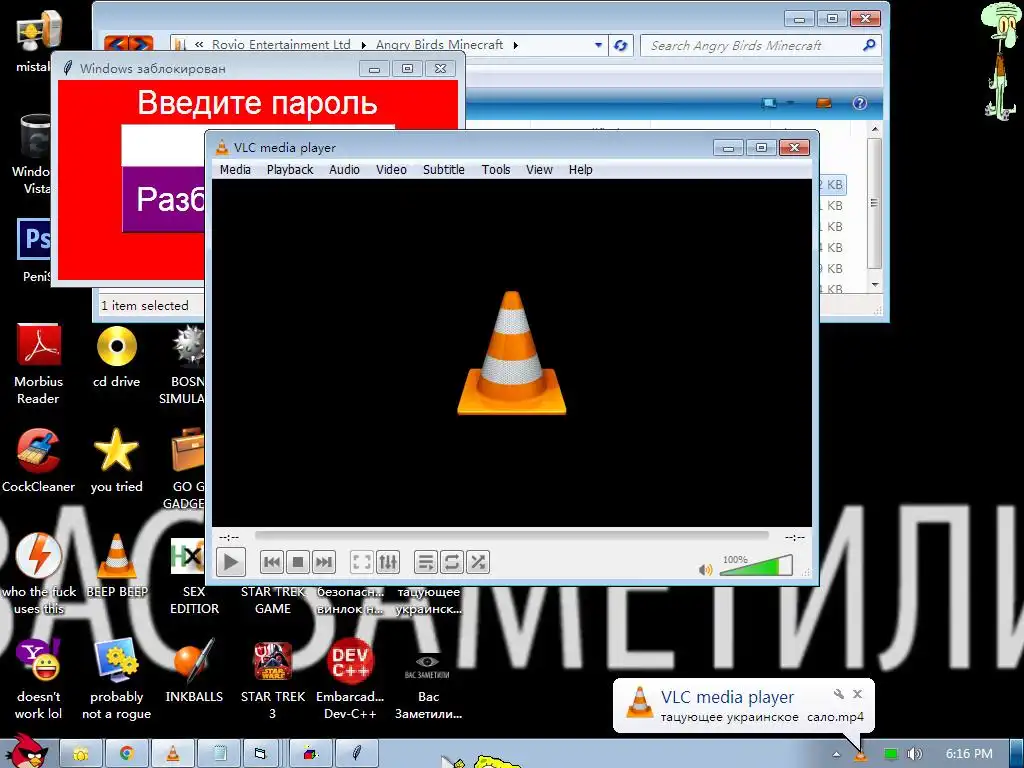Click VLC previous media button
1024x768 pixels.
pos(272,562)
